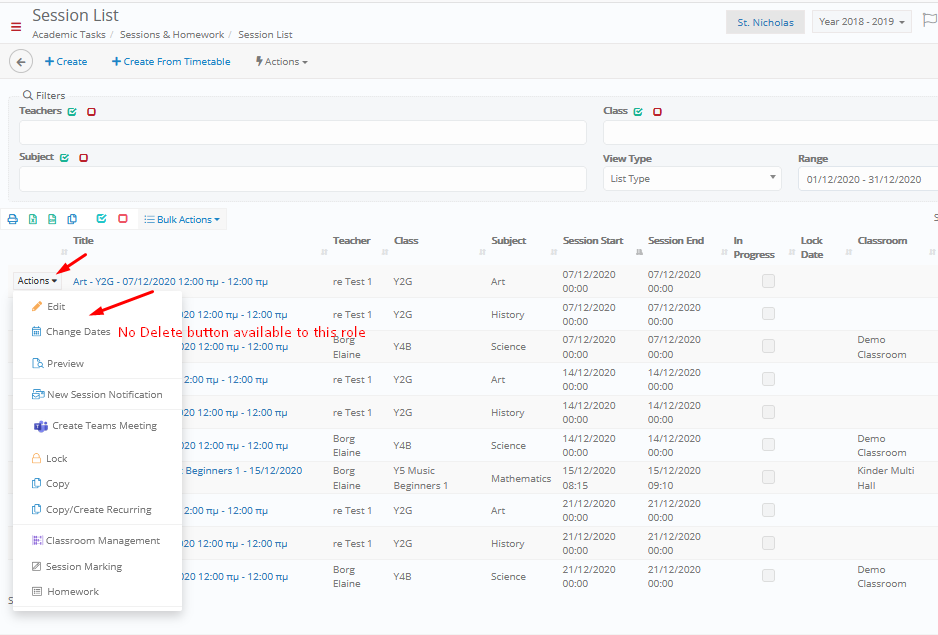
Task: Tick In Progress for the Art 07/12/2020 session
Action: (x=769, y=281)
